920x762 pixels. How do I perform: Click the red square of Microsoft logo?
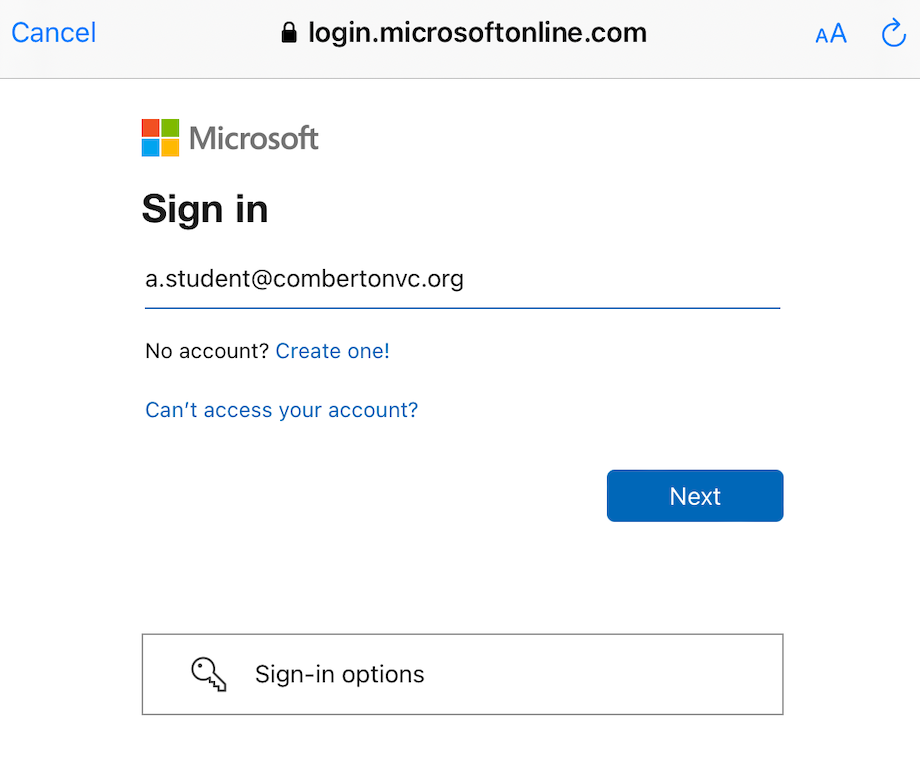point(150,128)
